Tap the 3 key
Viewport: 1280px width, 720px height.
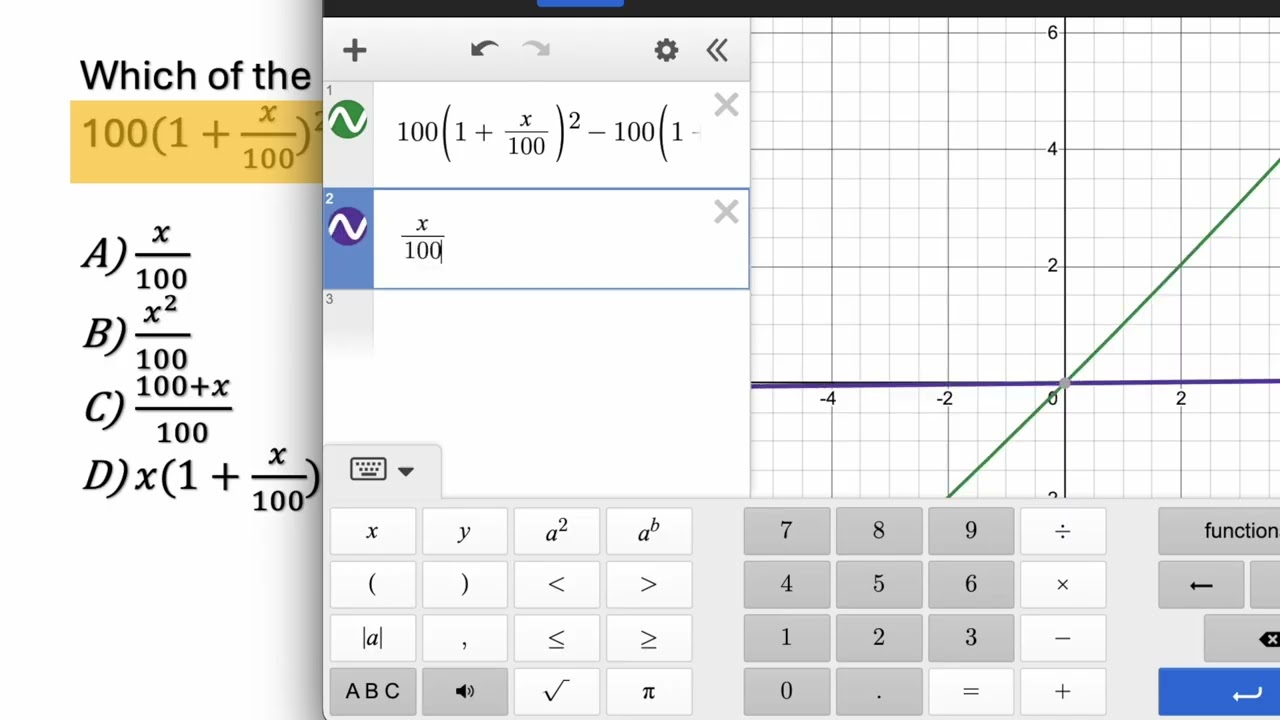(x=970, y=639)
